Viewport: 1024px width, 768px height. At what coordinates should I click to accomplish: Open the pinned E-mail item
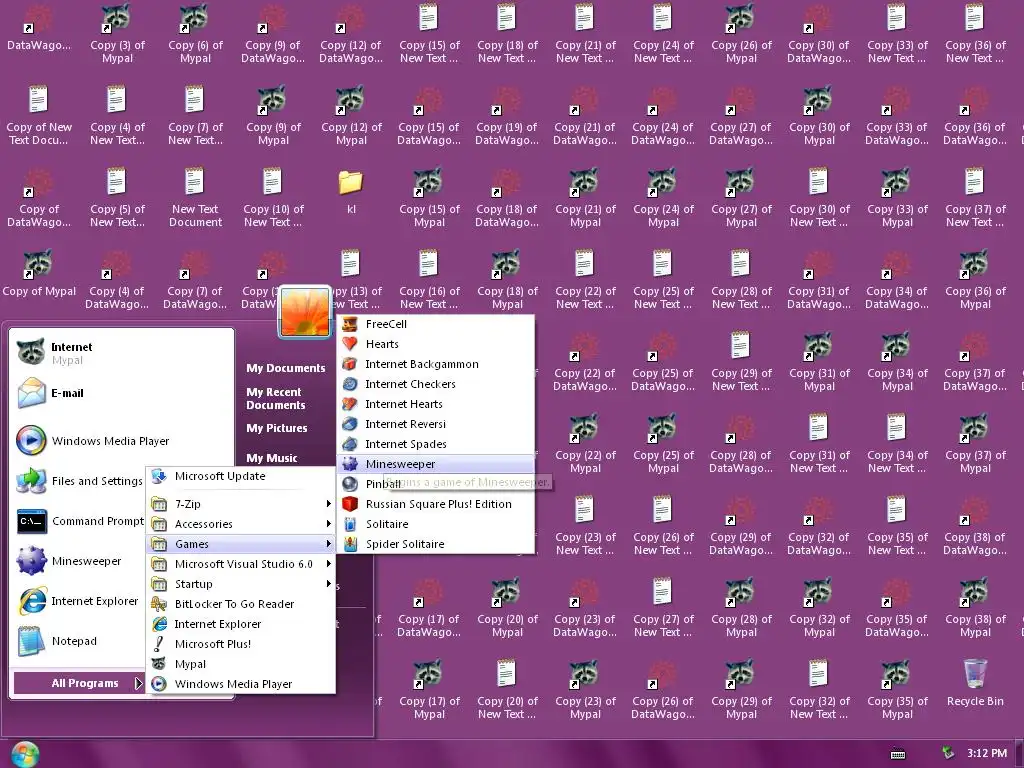121,393
